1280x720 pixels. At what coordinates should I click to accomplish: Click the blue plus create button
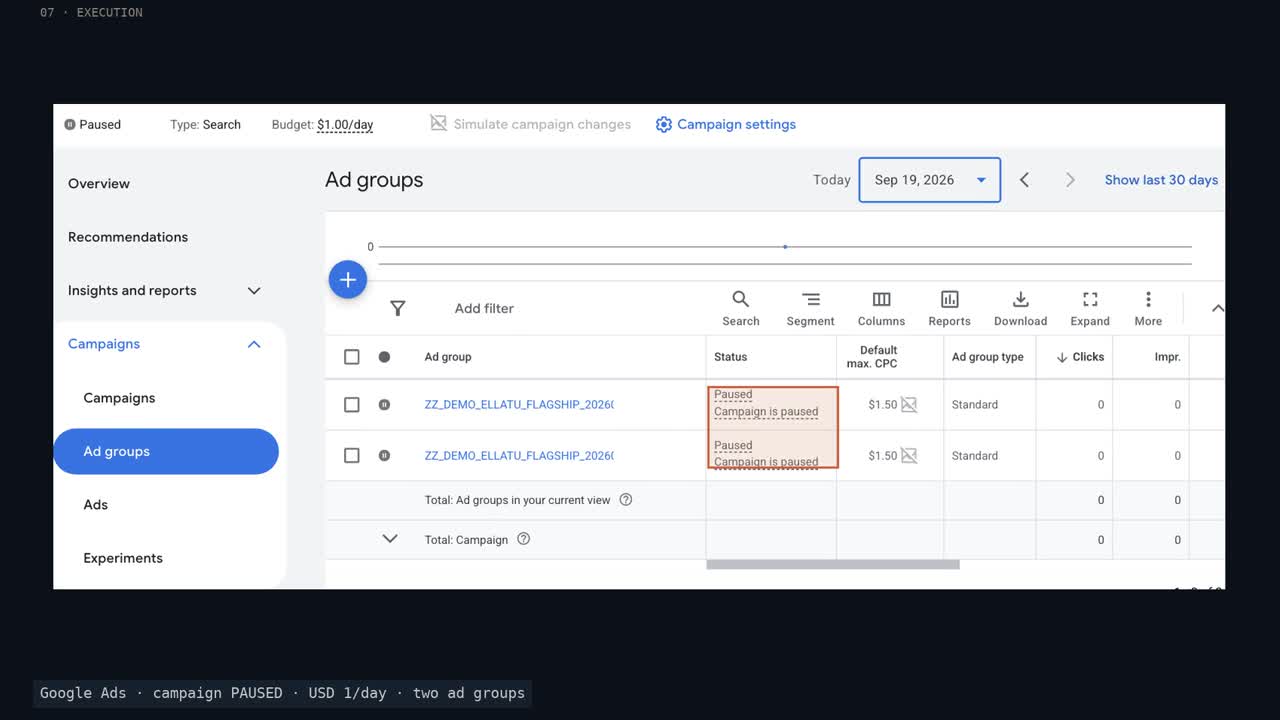pyautogui.click(x=348, y=280)
